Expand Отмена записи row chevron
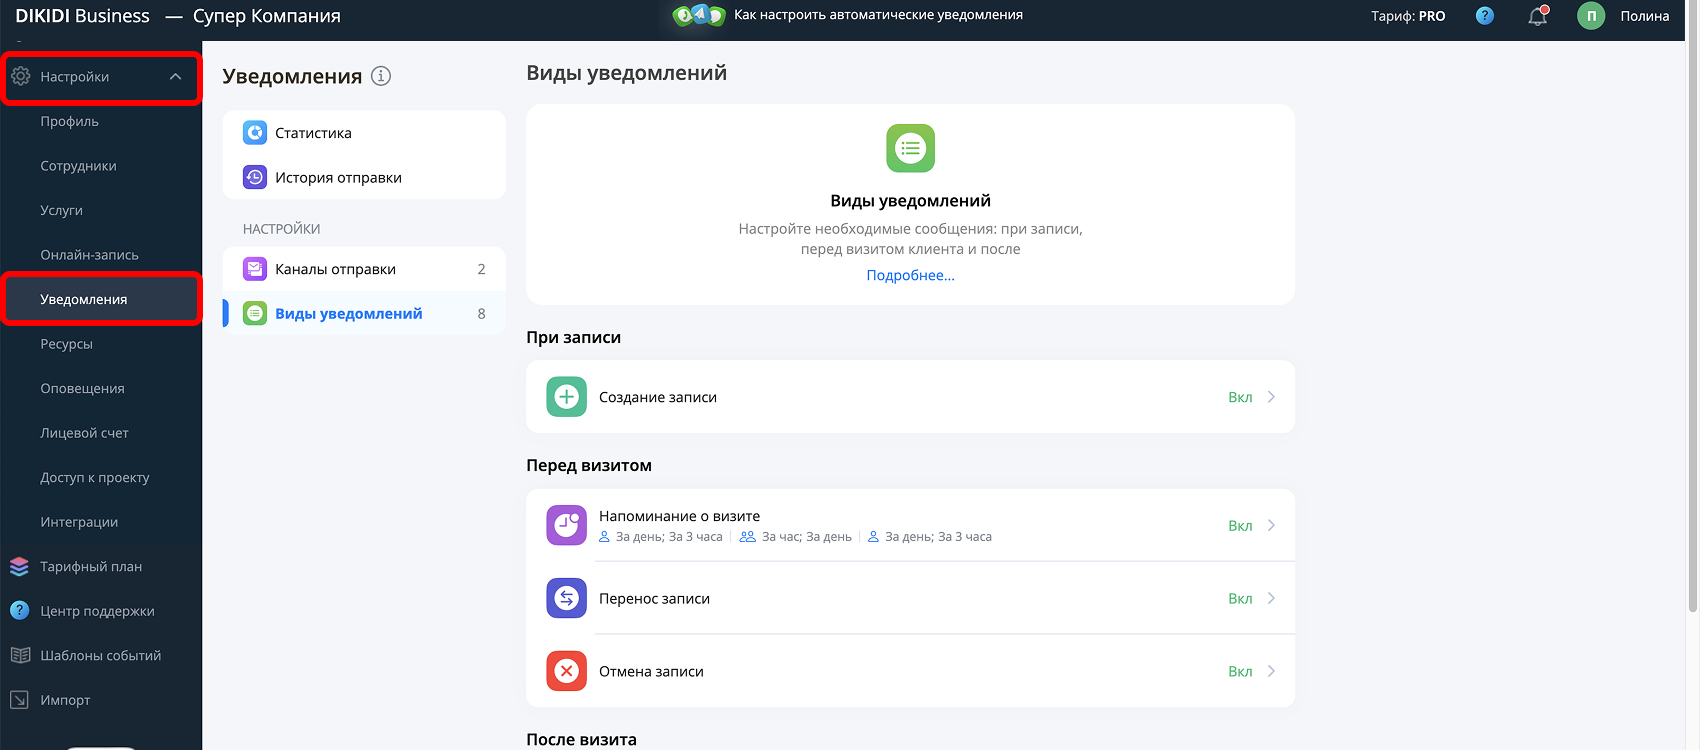 click(1271, 671)
